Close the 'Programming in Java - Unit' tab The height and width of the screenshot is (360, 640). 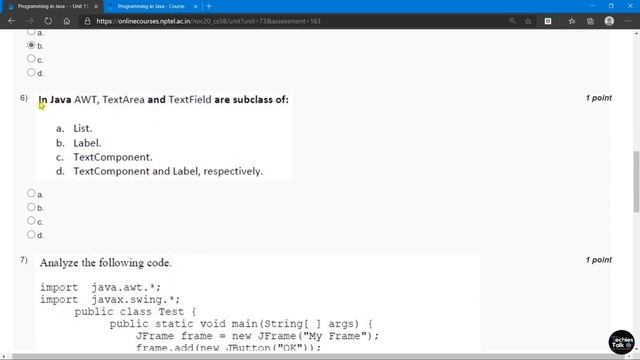pos(96,7)
